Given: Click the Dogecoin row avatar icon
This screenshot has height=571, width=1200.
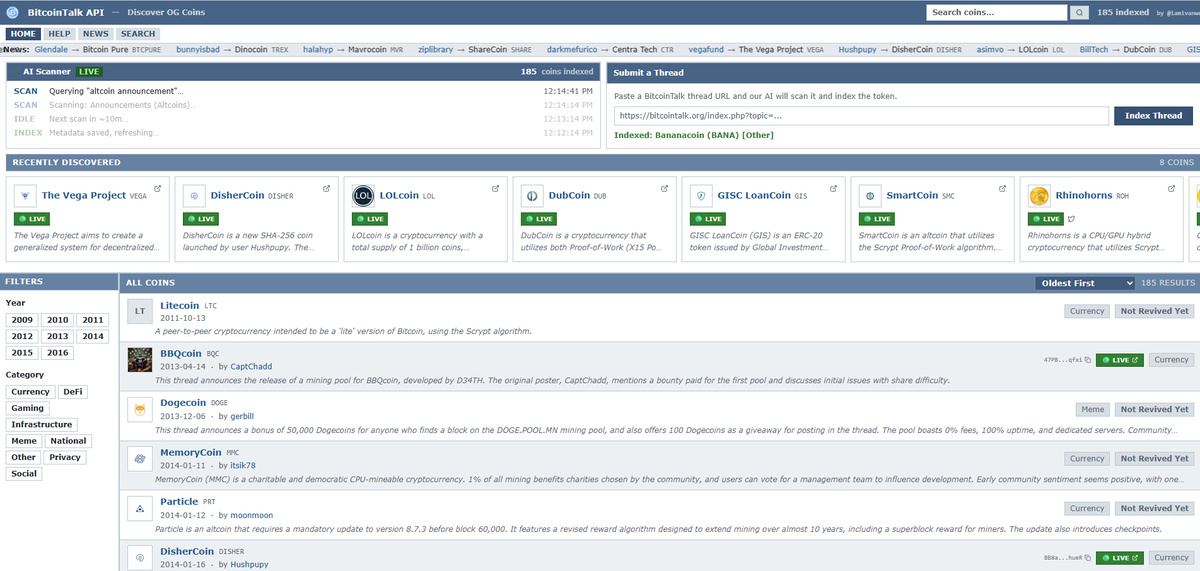Looking at the screenshot, I should [140, 409].
